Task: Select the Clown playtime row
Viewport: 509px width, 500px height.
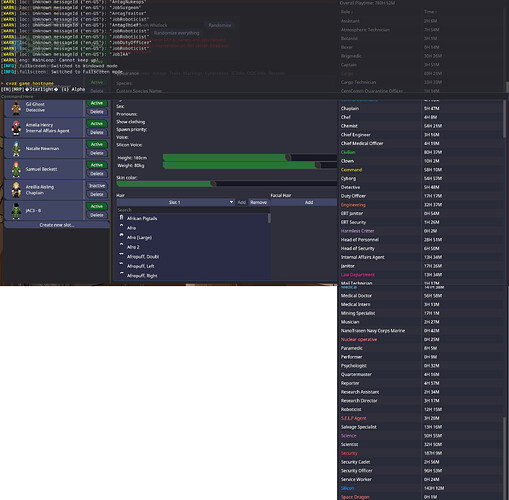Action: 421,161
